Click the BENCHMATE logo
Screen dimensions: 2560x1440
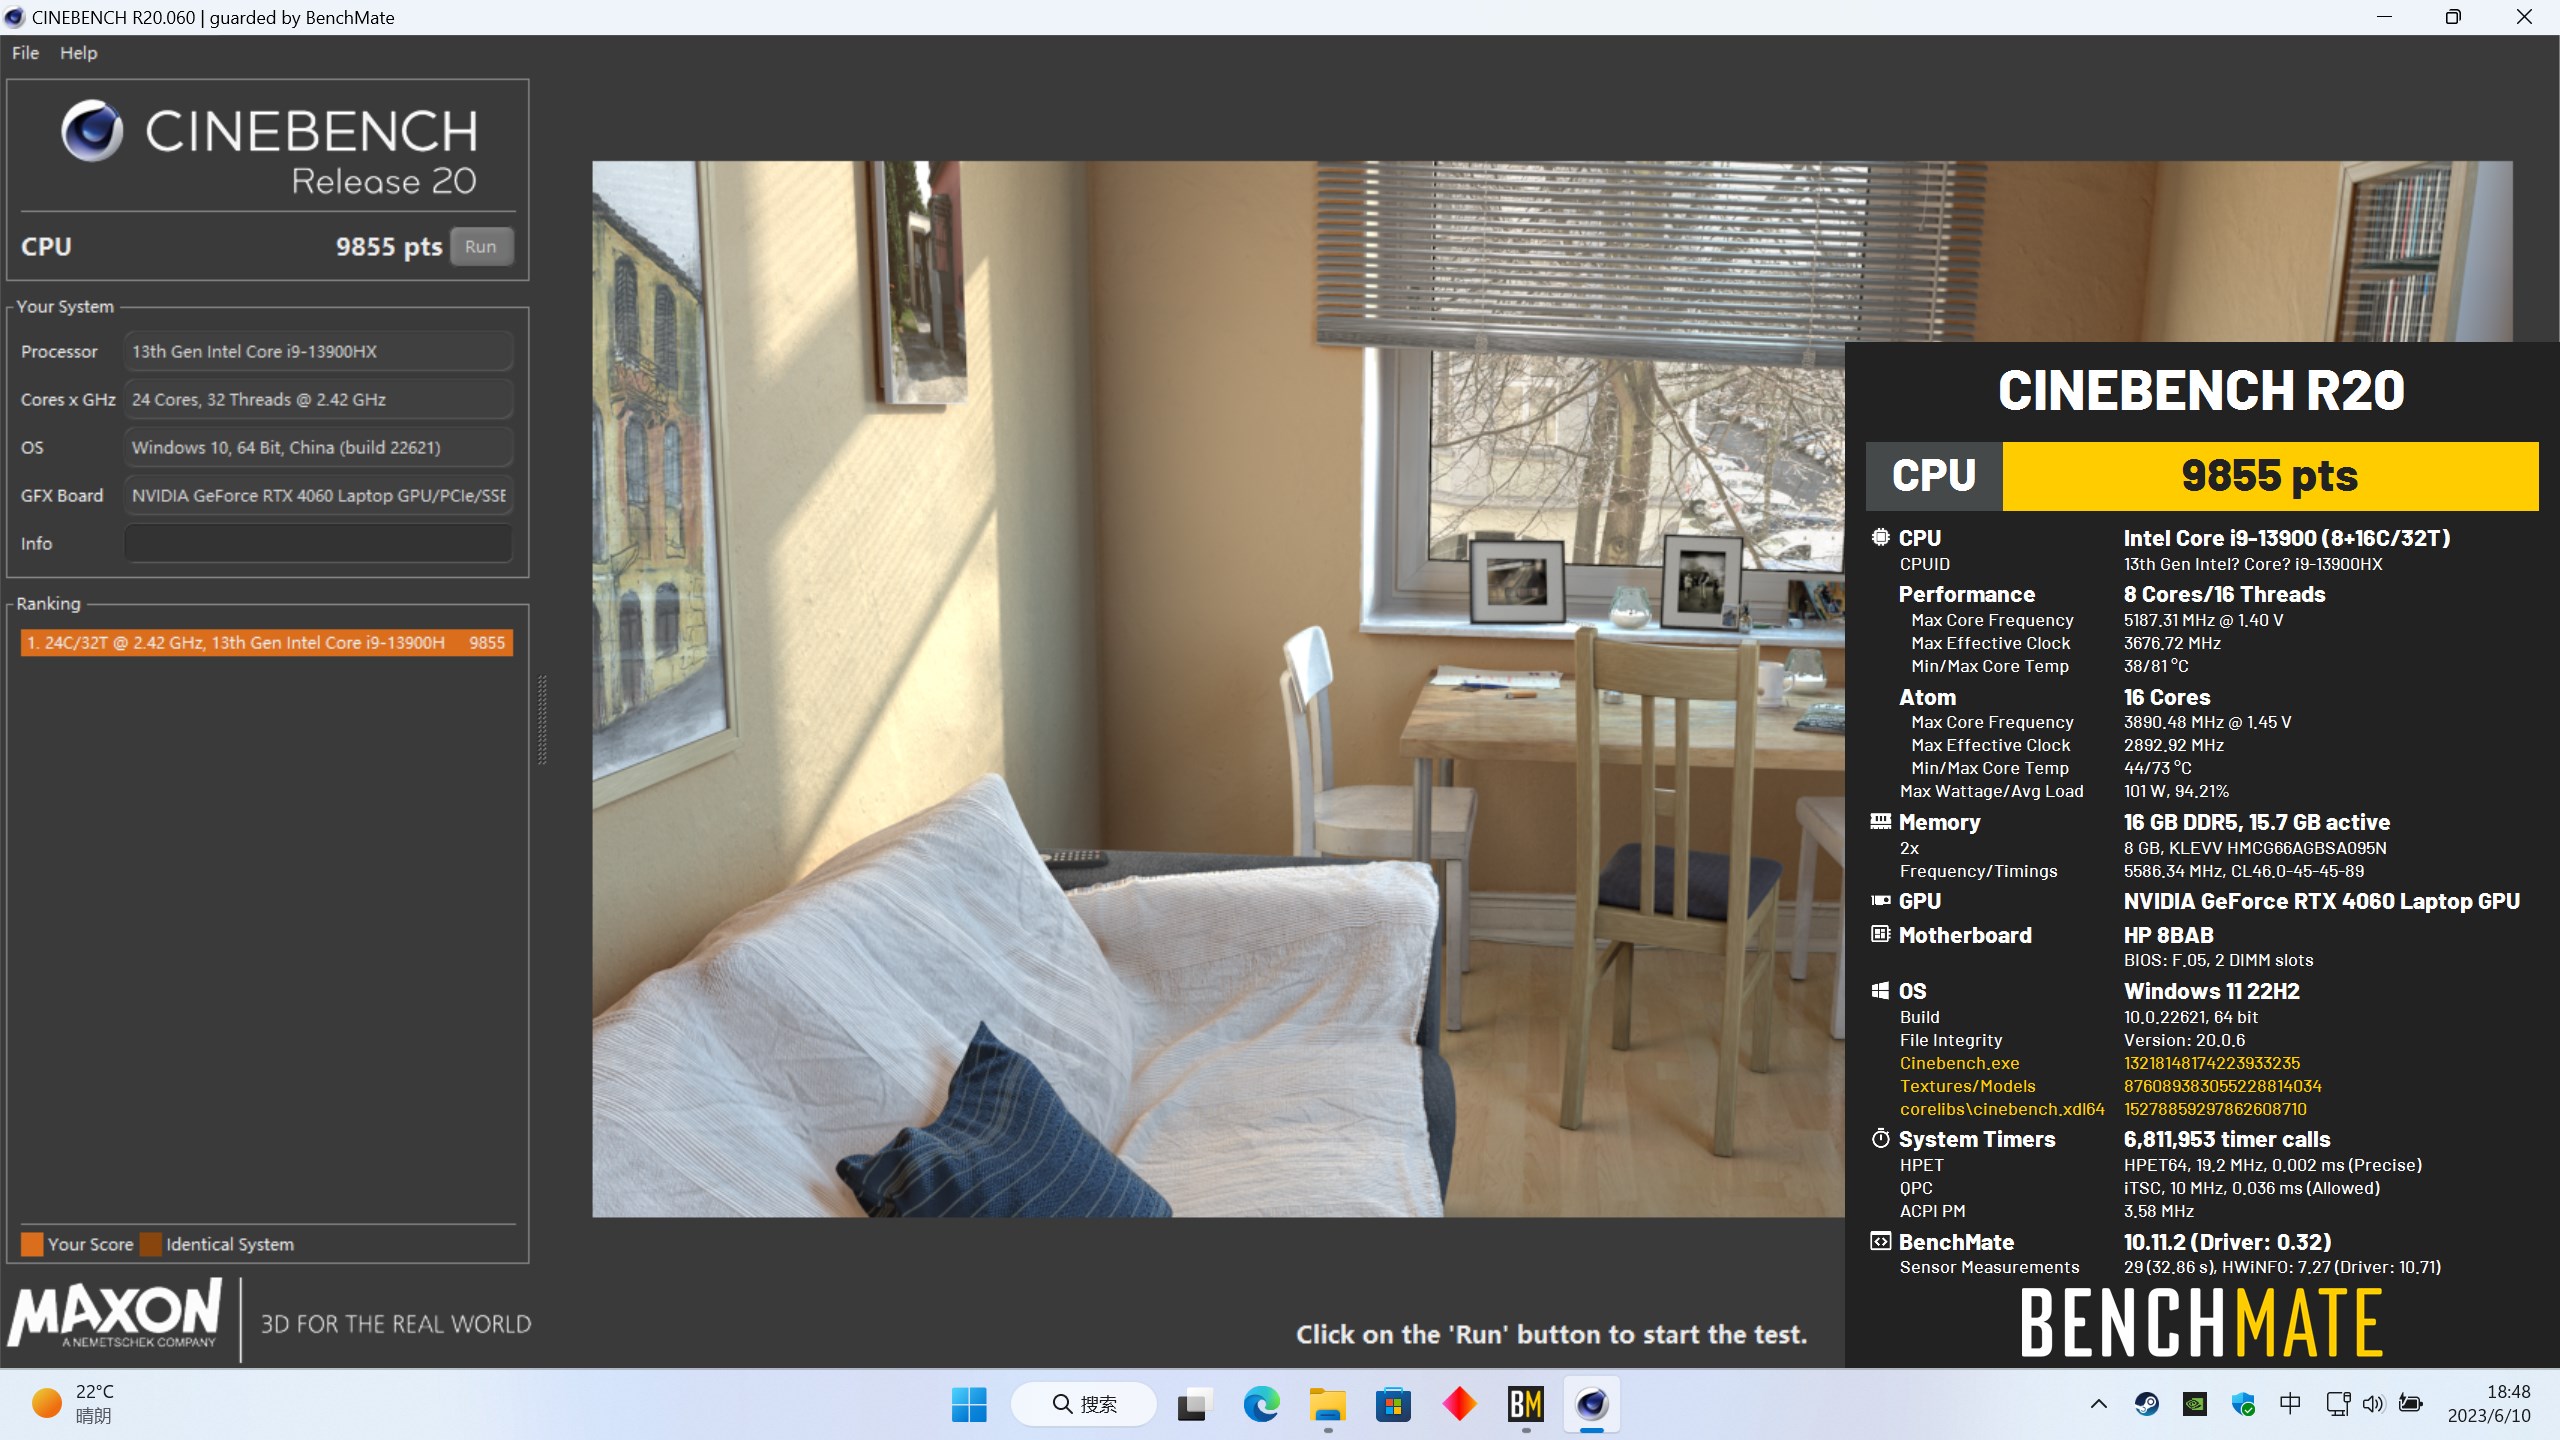click(2201, 1322)
